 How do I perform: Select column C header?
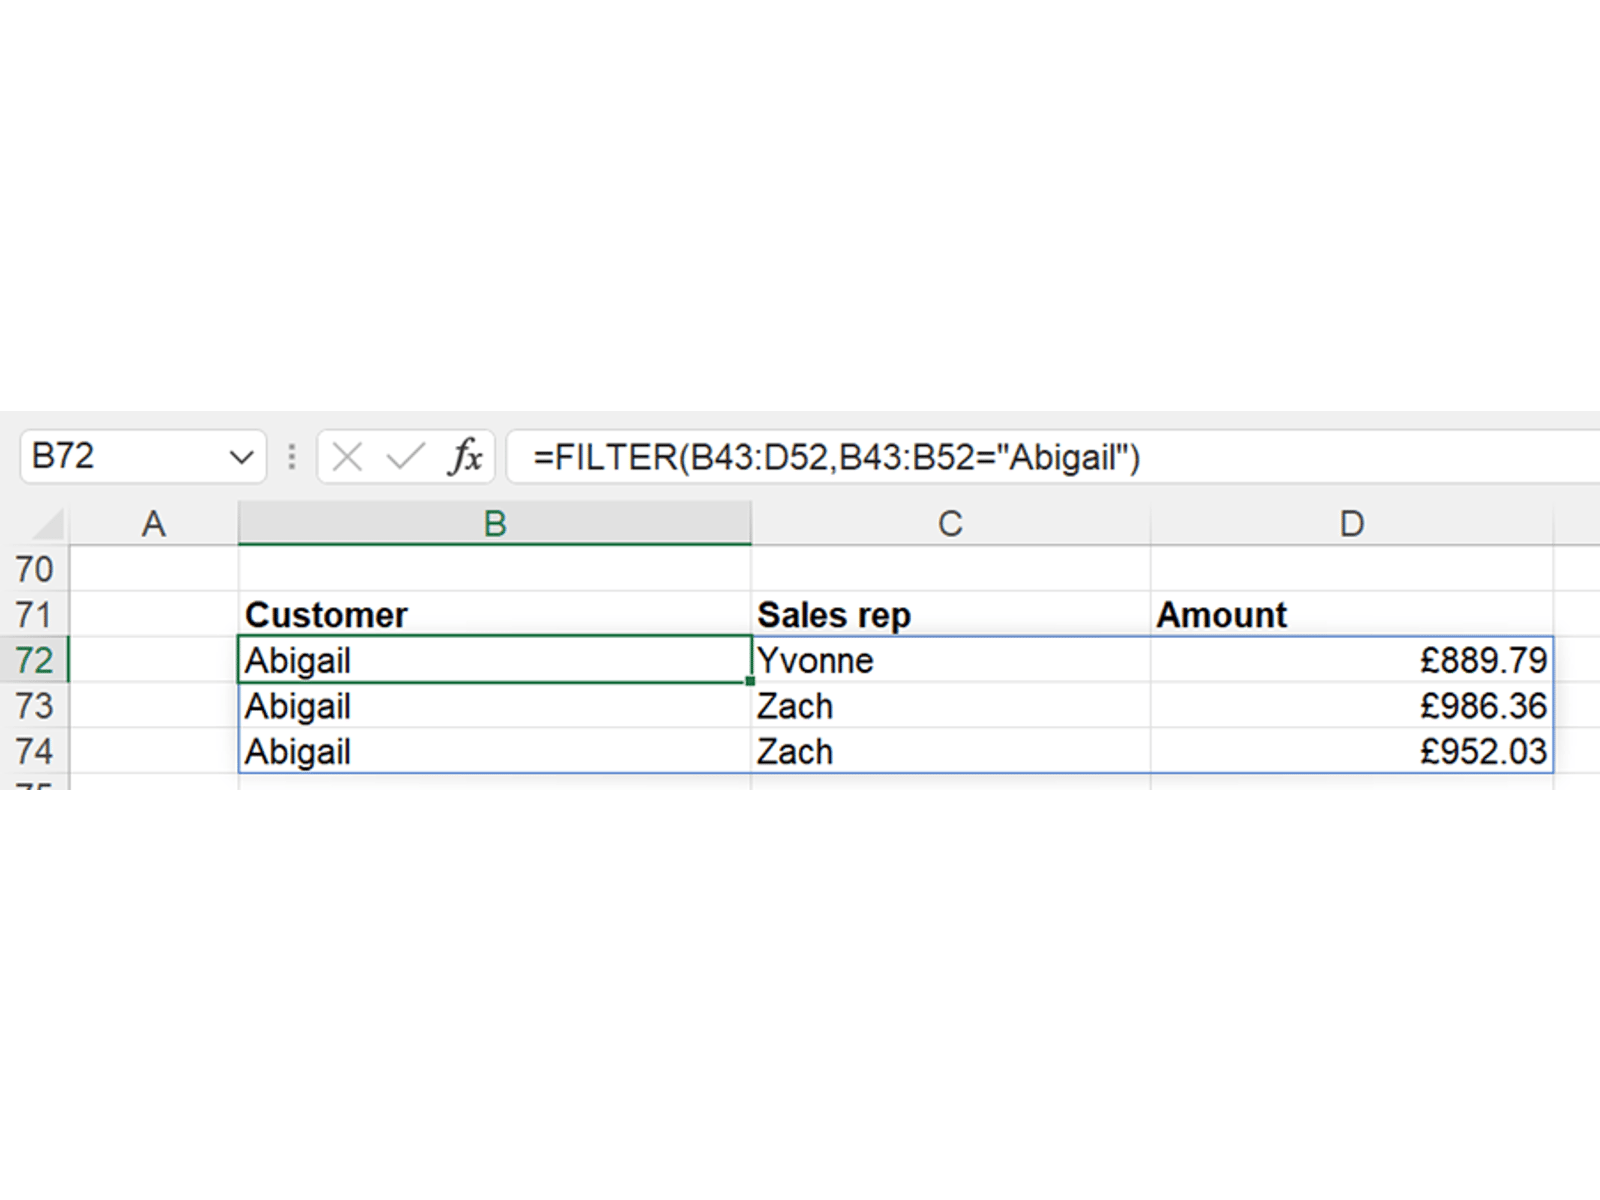tap(950, 524)
